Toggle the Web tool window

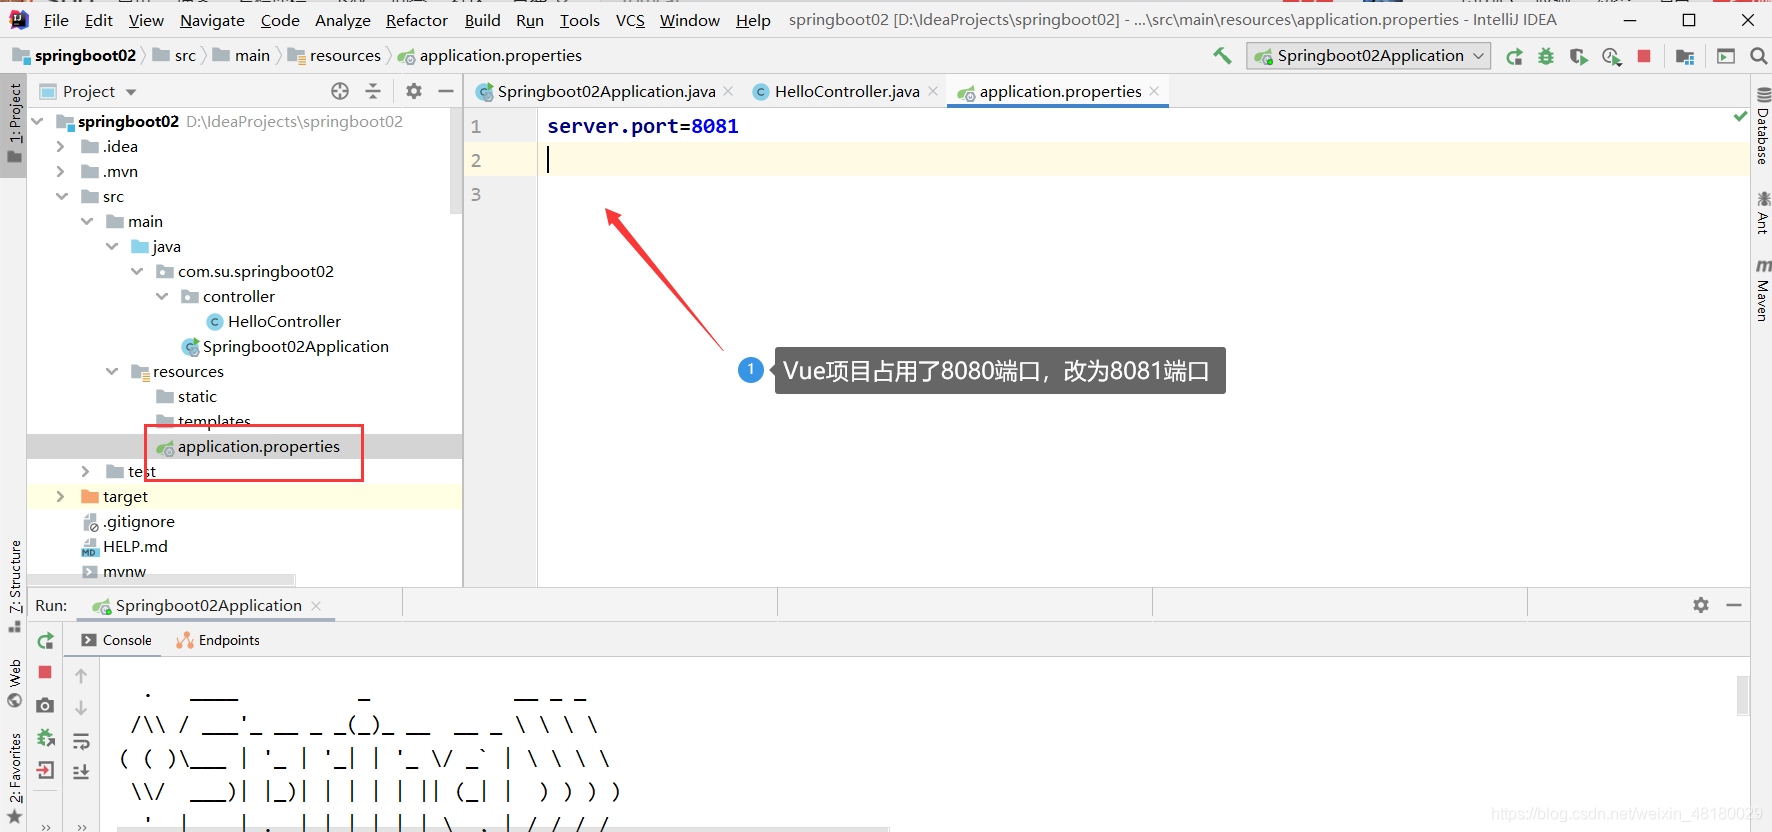click(14, 683)
